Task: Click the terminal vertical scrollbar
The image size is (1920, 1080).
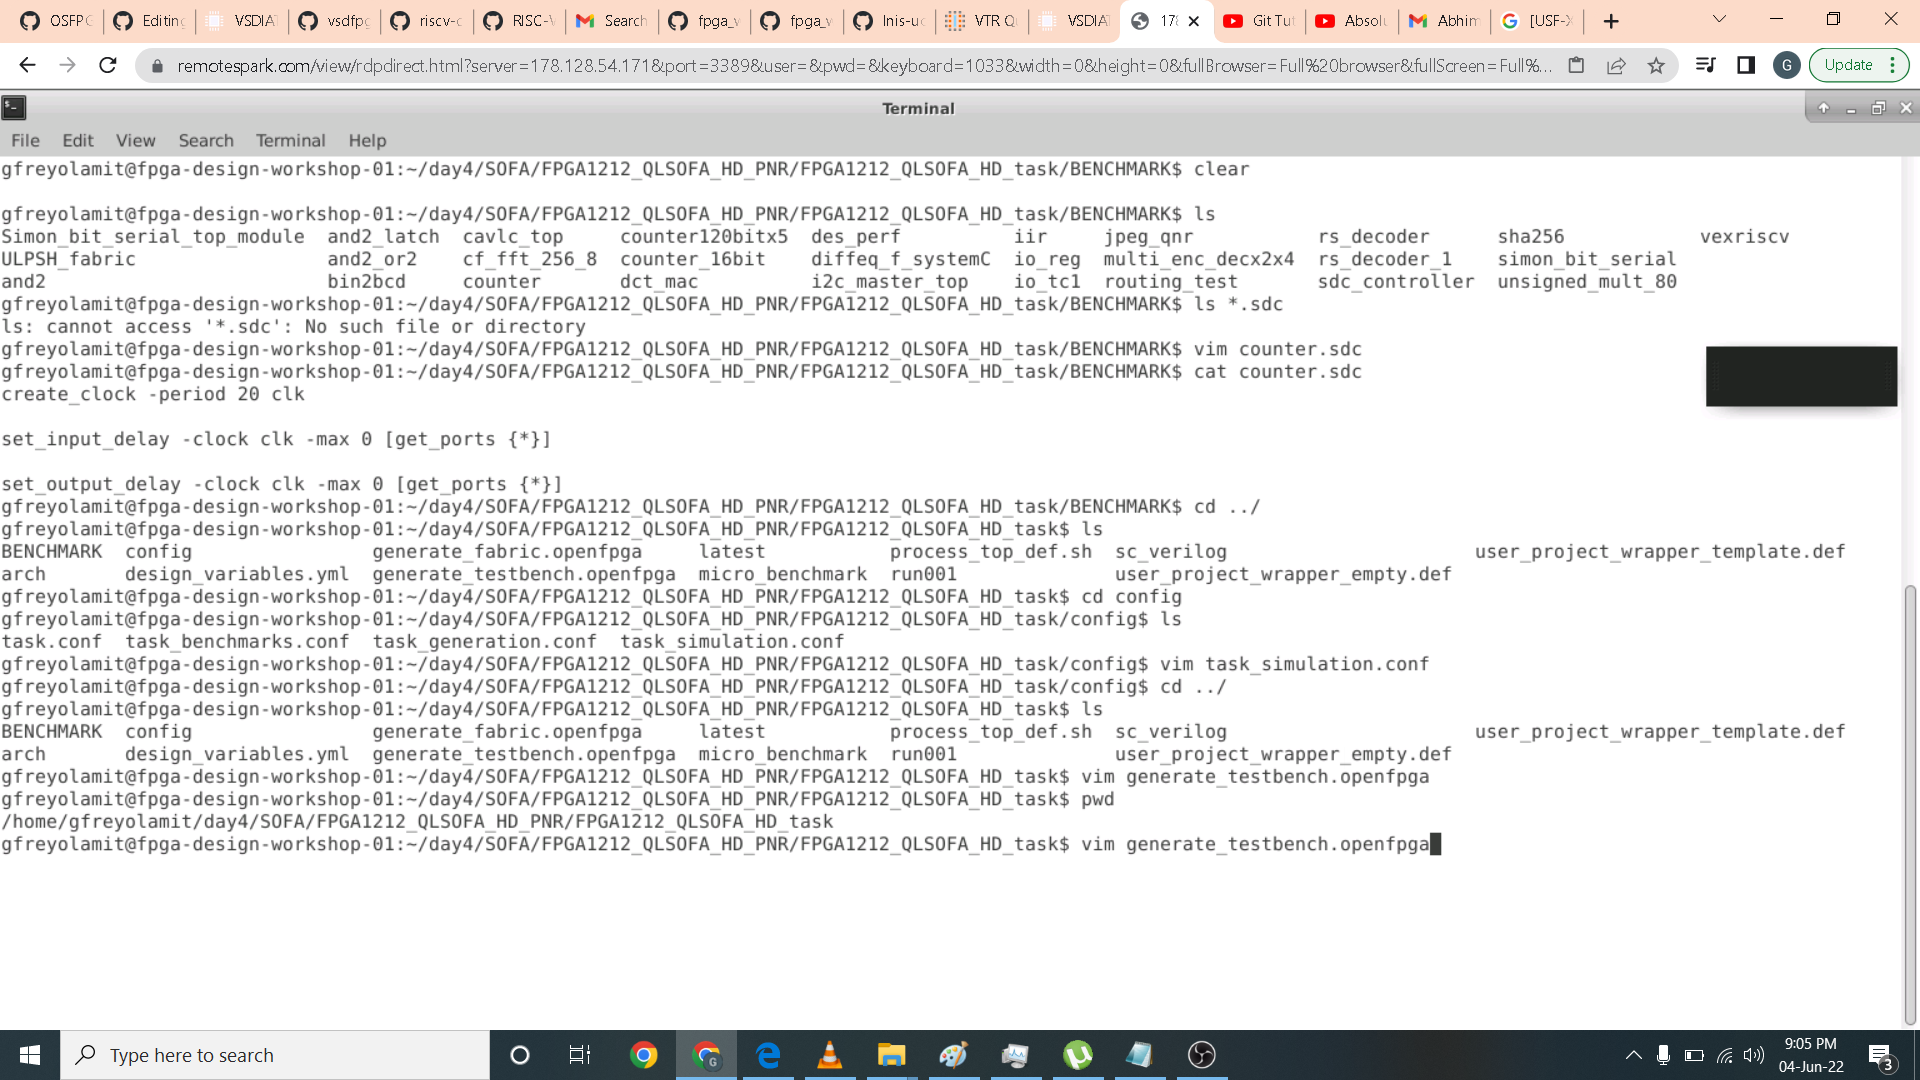Action: pos(1910,800)
